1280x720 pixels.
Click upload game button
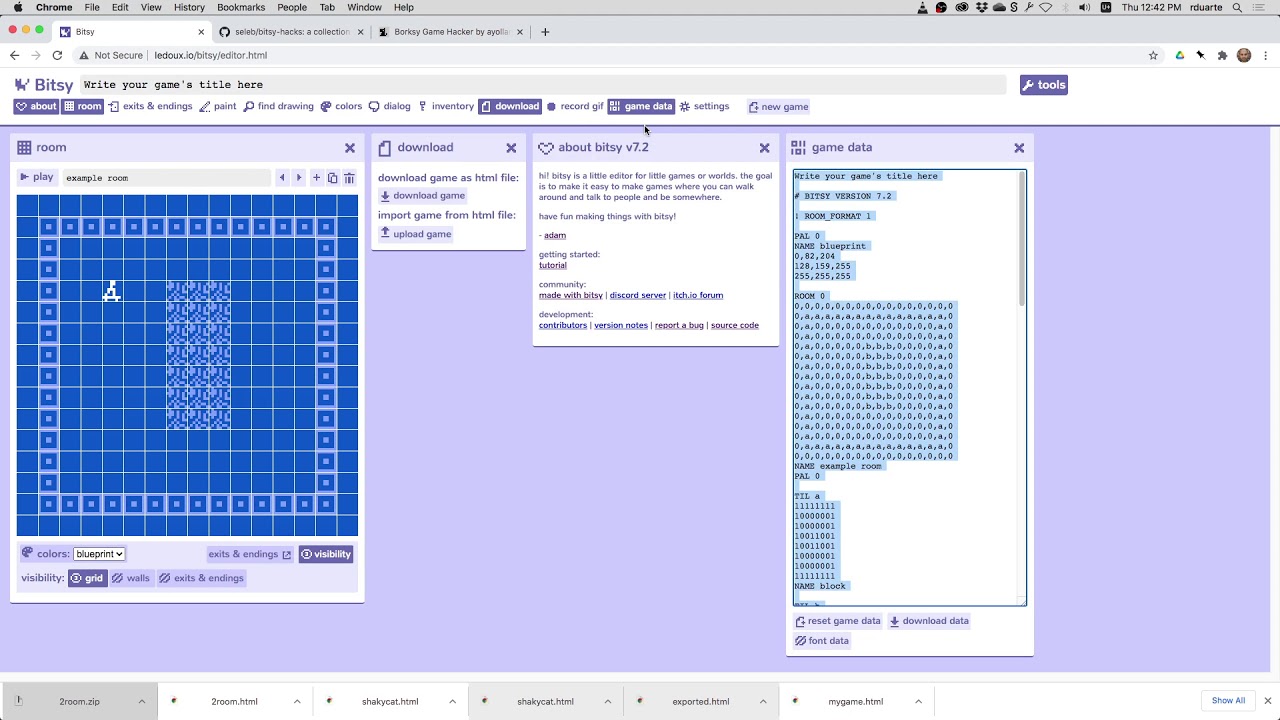(415, 234)
